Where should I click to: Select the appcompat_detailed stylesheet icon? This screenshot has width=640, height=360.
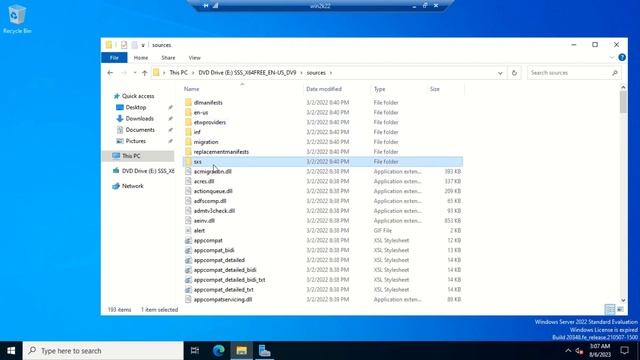click(188, 260)
